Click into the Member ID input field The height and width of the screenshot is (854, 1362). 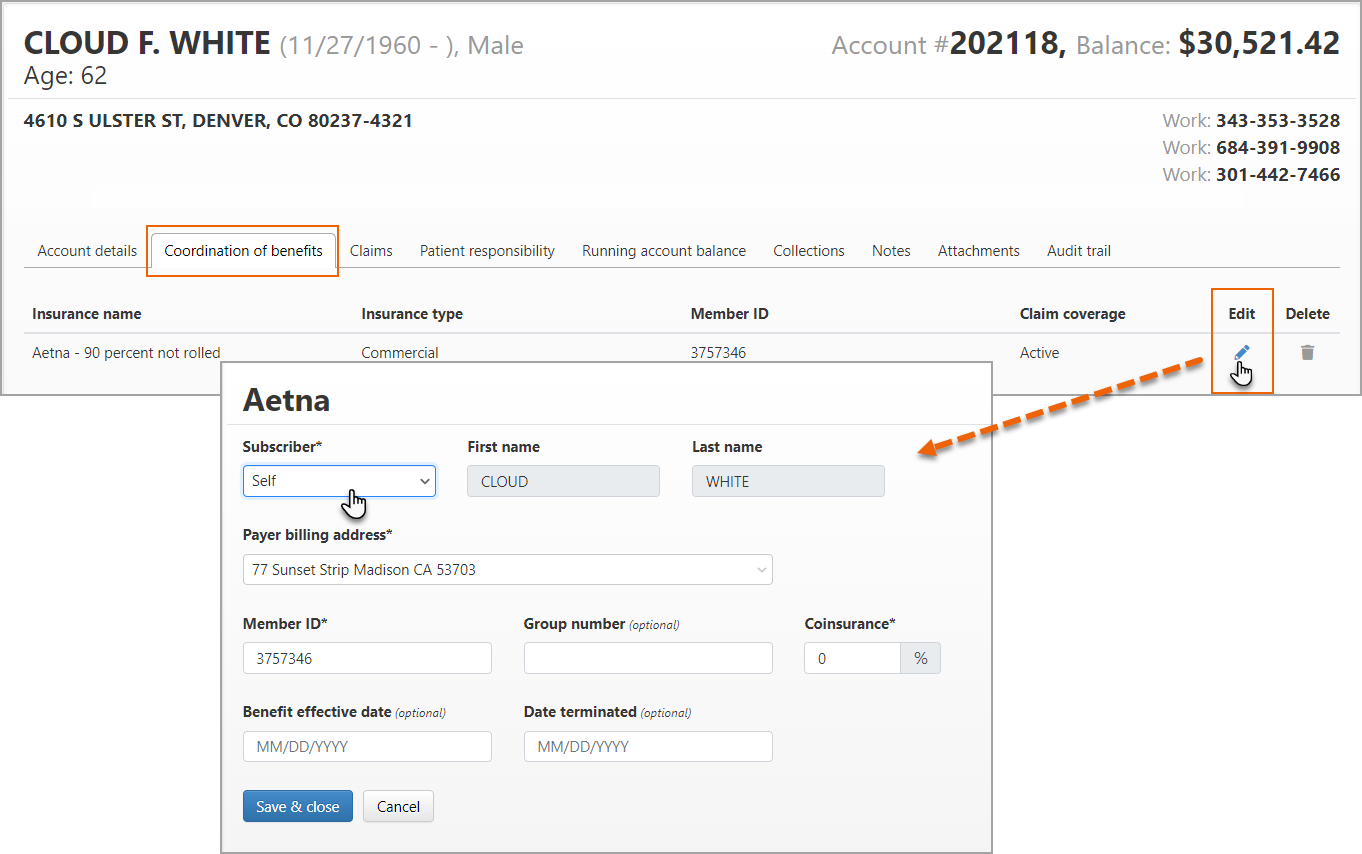367,659
